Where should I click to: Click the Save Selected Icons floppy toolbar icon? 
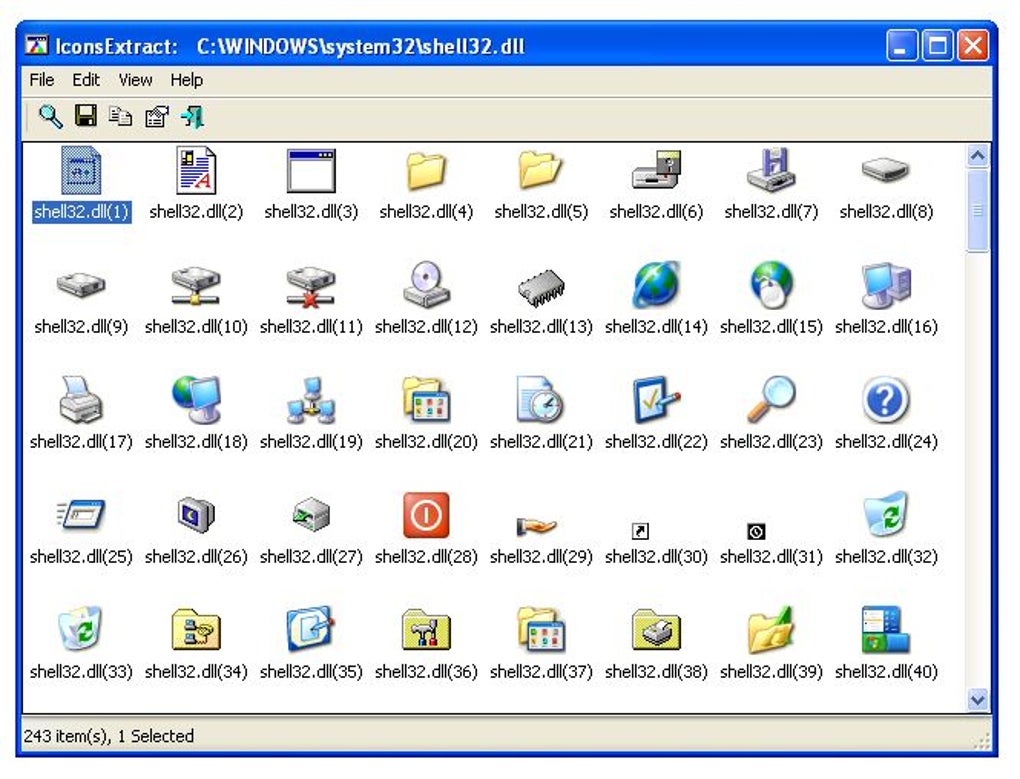pyautogui.click(x=86, y=116)
